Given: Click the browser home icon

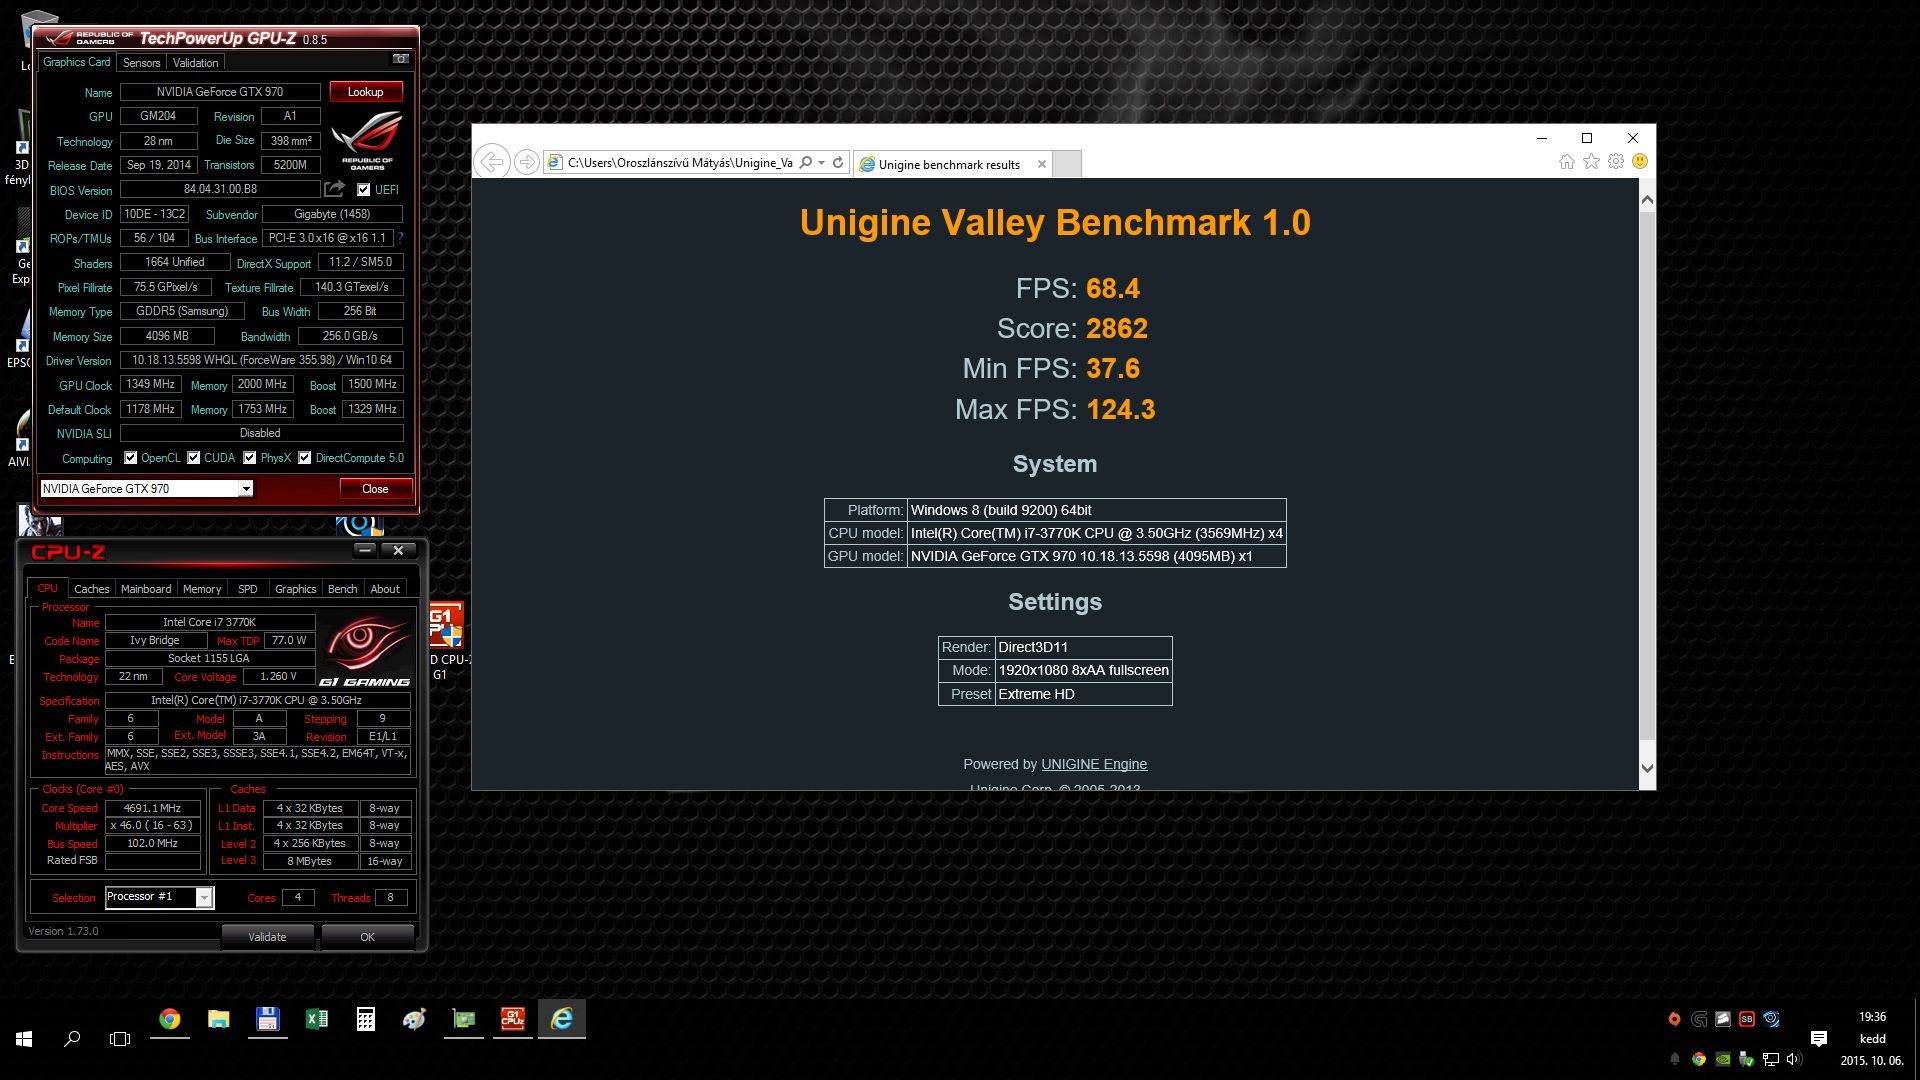Looking at the screenshot, I should click(x=1567, y=162).
